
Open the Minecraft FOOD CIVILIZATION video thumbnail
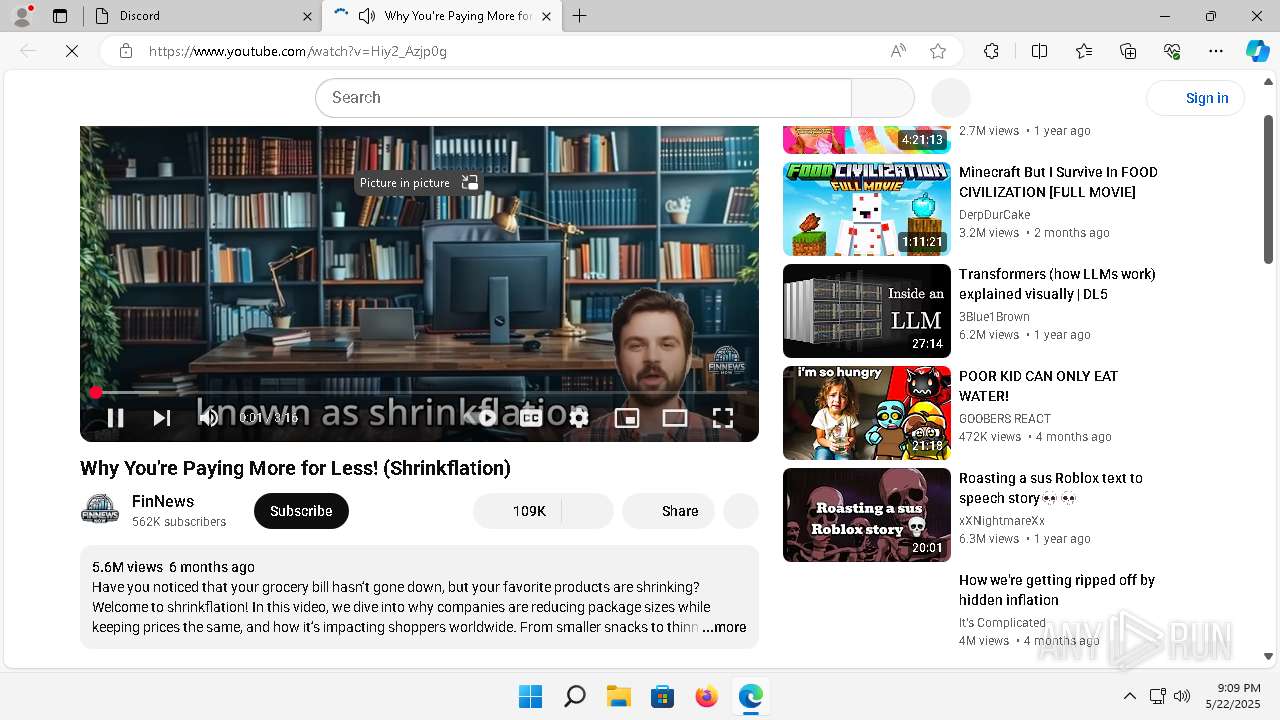click(x=867, y=209)
